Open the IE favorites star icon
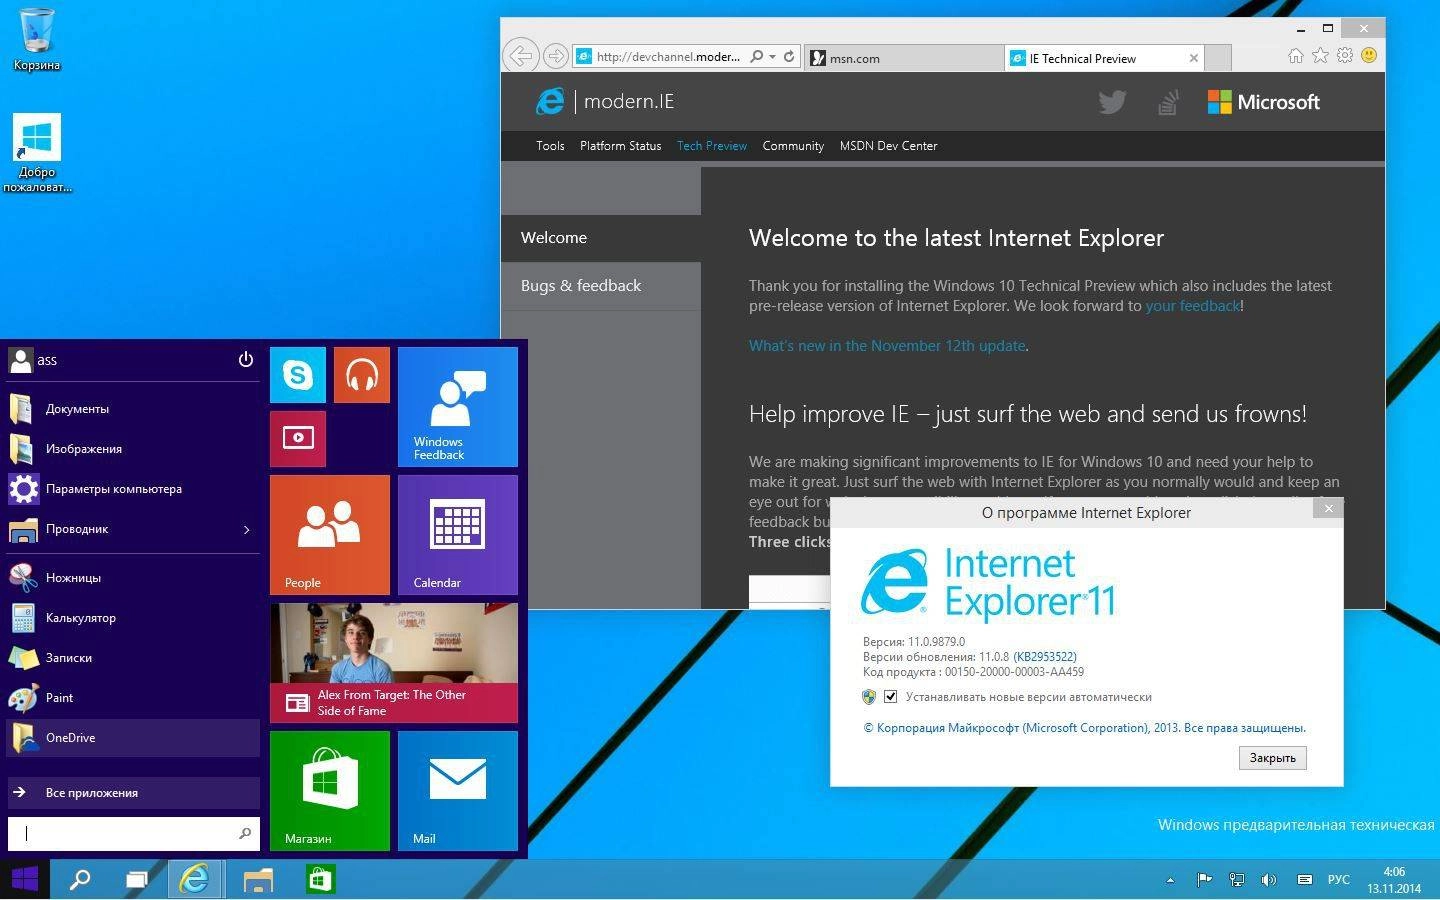Screen dimensions: 1440x900 pos(1320,56)
